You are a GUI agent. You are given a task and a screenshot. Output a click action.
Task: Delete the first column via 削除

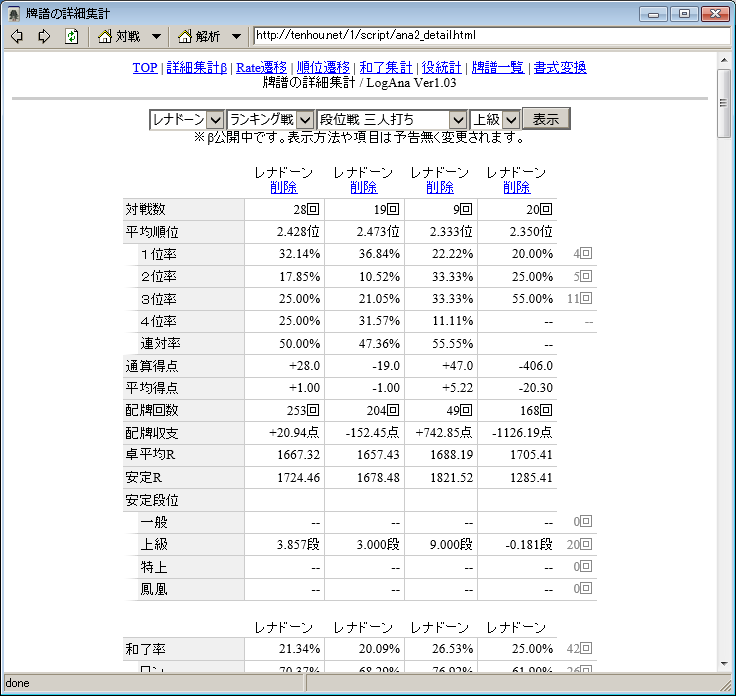click(x=284, y=188)
